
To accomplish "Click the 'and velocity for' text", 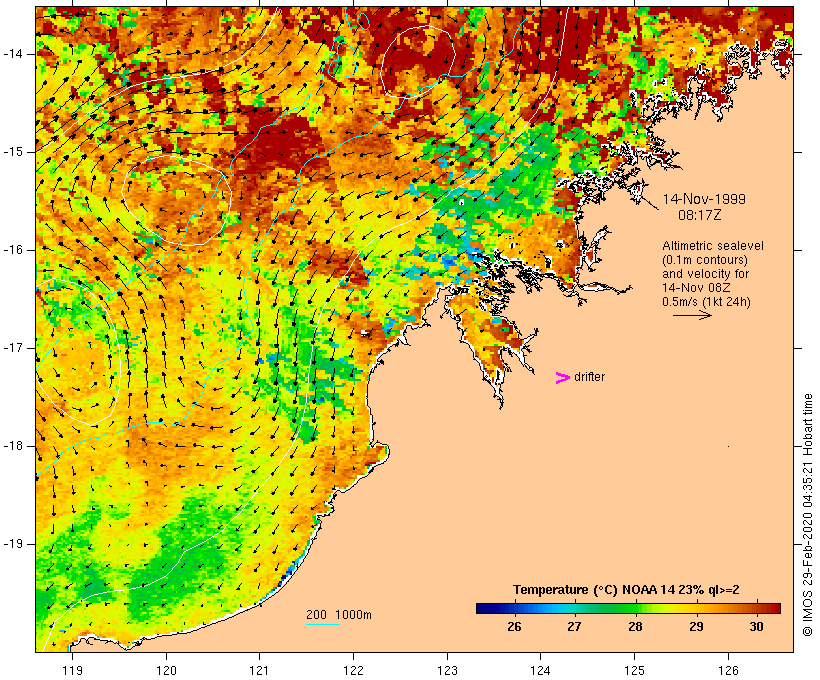I will [x=705, y=274].
